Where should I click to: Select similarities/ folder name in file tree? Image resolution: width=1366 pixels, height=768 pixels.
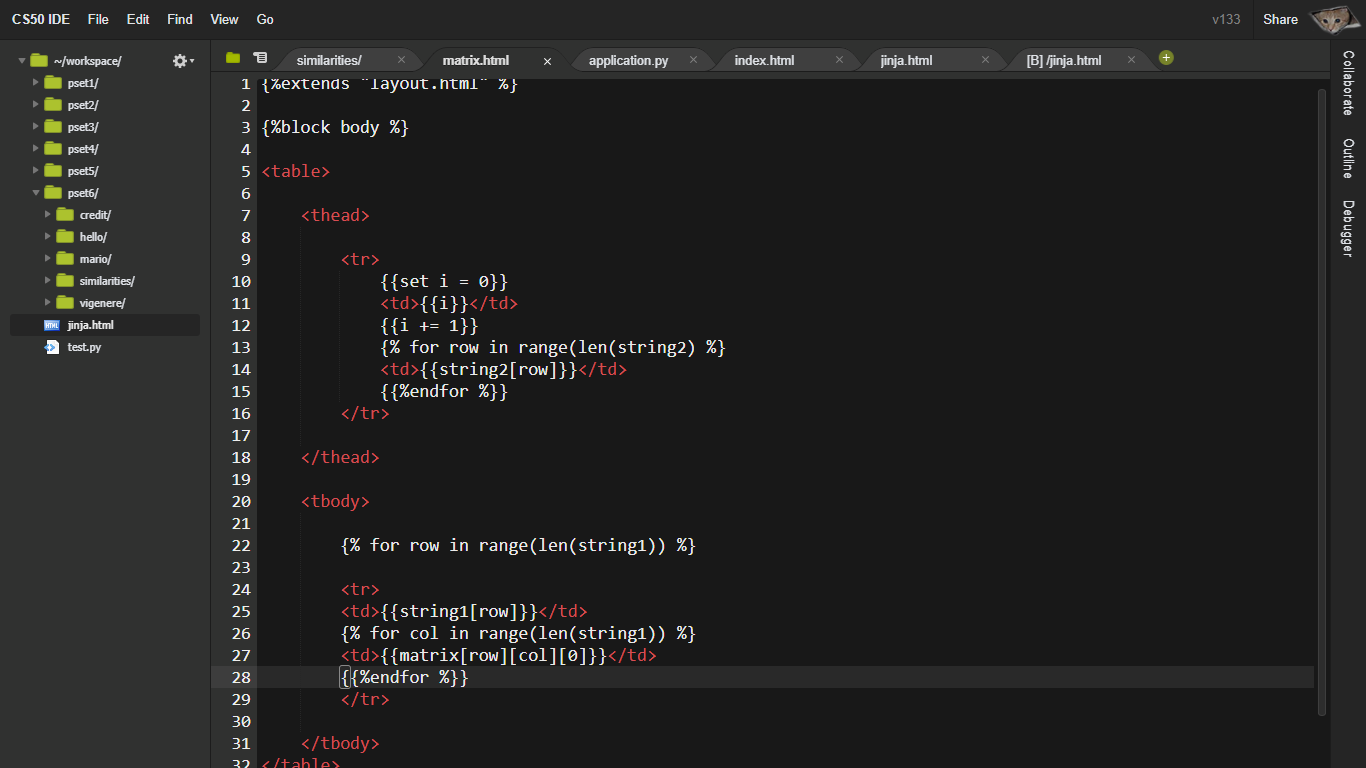coord(107,281)
